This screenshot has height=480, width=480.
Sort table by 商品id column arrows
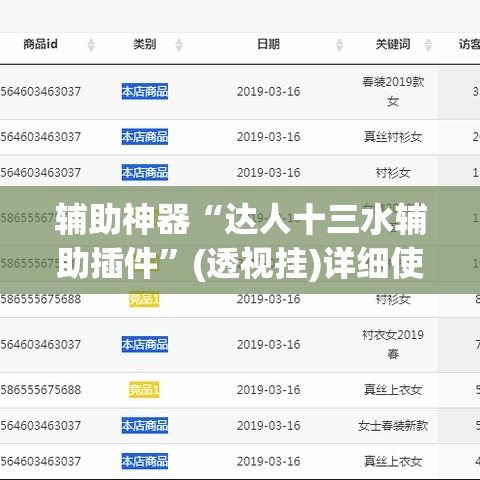tap(91, 45)
